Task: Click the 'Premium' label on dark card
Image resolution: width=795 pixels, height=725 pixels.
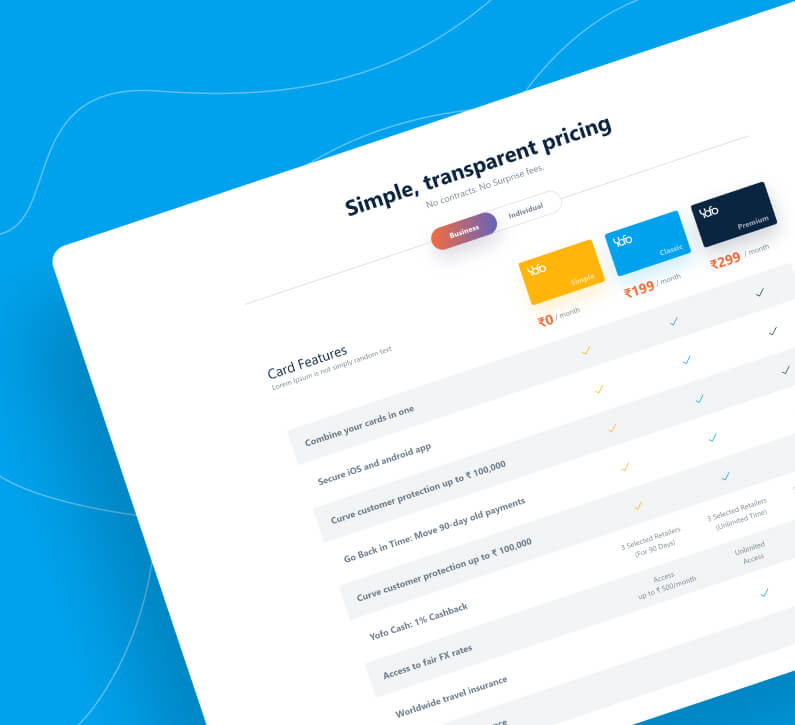Action: [x=753, y=222]
